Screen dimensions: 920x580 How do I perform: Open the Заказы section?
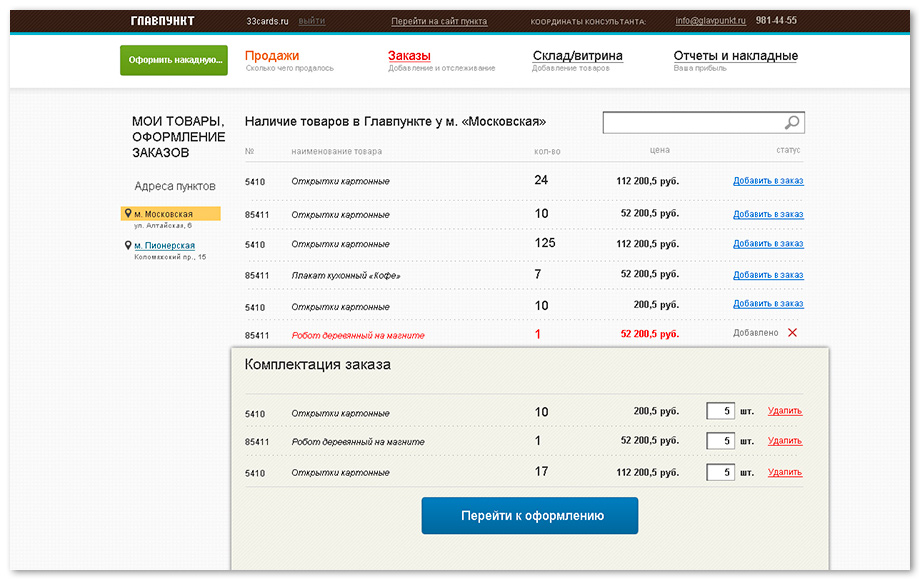coord(409,56)
